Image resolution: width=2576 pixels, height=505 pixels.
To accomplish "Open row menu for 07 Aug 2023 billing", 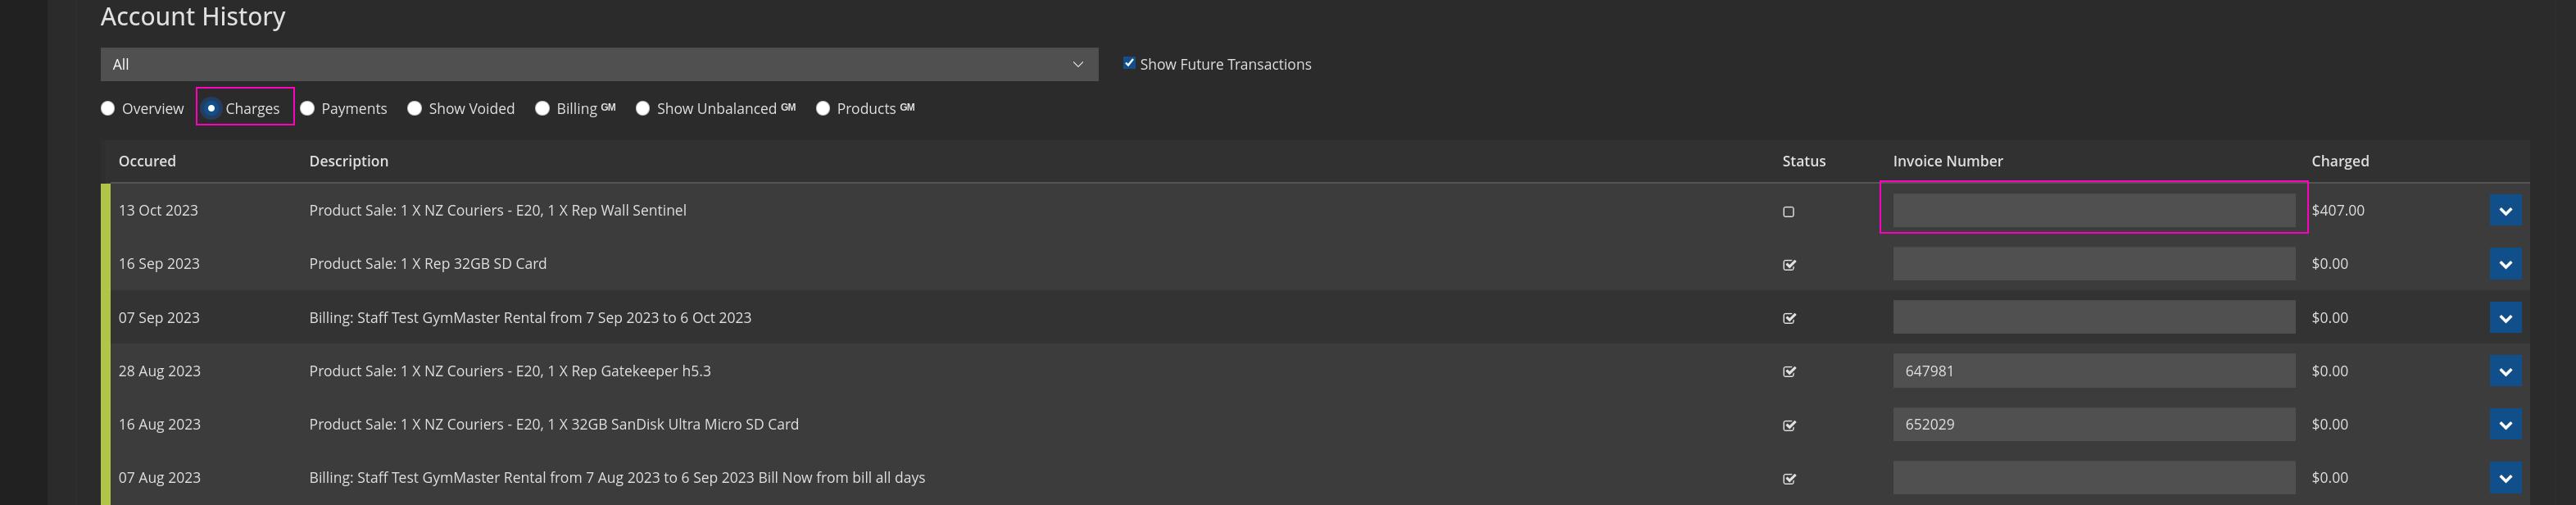I will click(2504, 478).
